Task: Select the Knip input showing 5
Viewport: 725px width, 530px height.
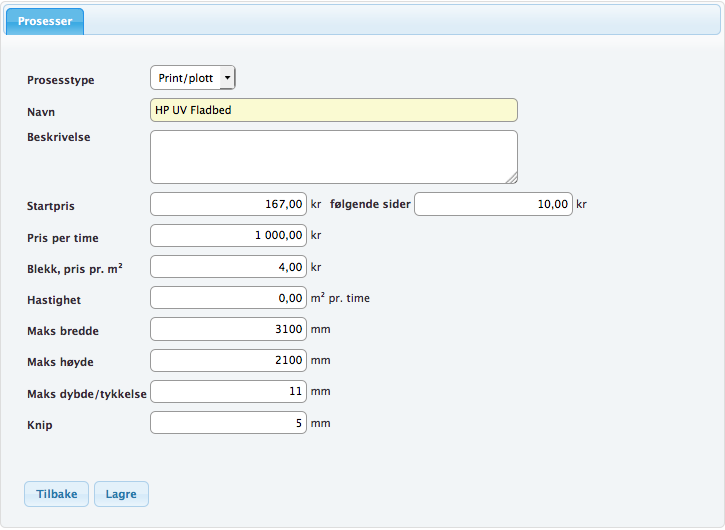Action: 228,423
